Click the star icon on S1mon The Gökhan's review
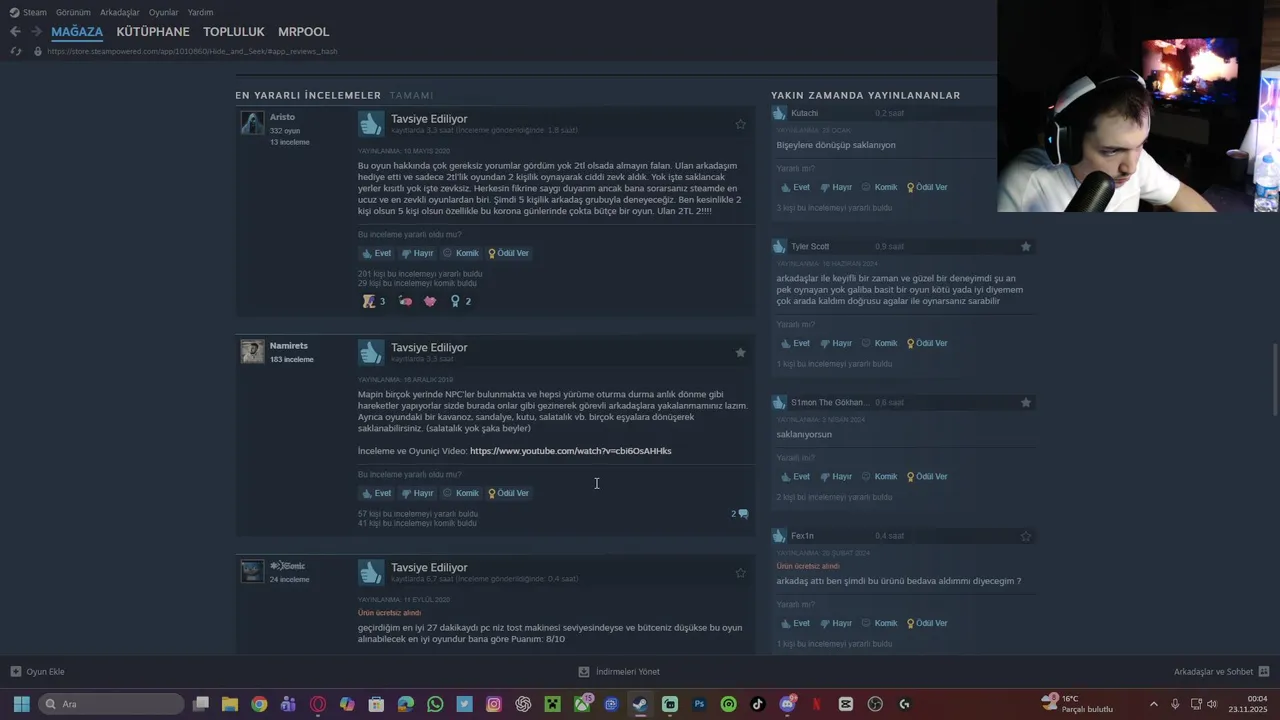The image size is (1280, 720). point(1026,402)
